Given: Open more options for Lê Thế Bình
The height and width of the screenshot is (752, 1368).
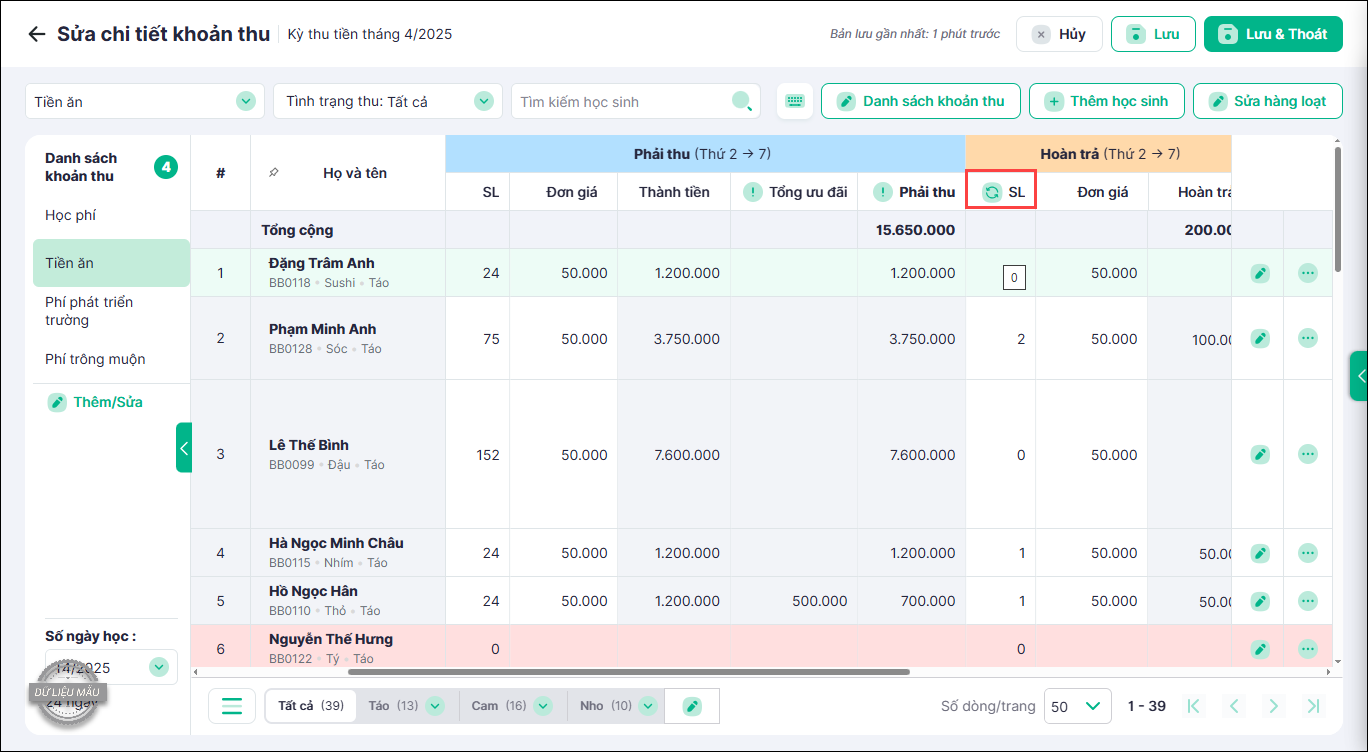Looking at the screenshot, I should (x=1308, y=455).
